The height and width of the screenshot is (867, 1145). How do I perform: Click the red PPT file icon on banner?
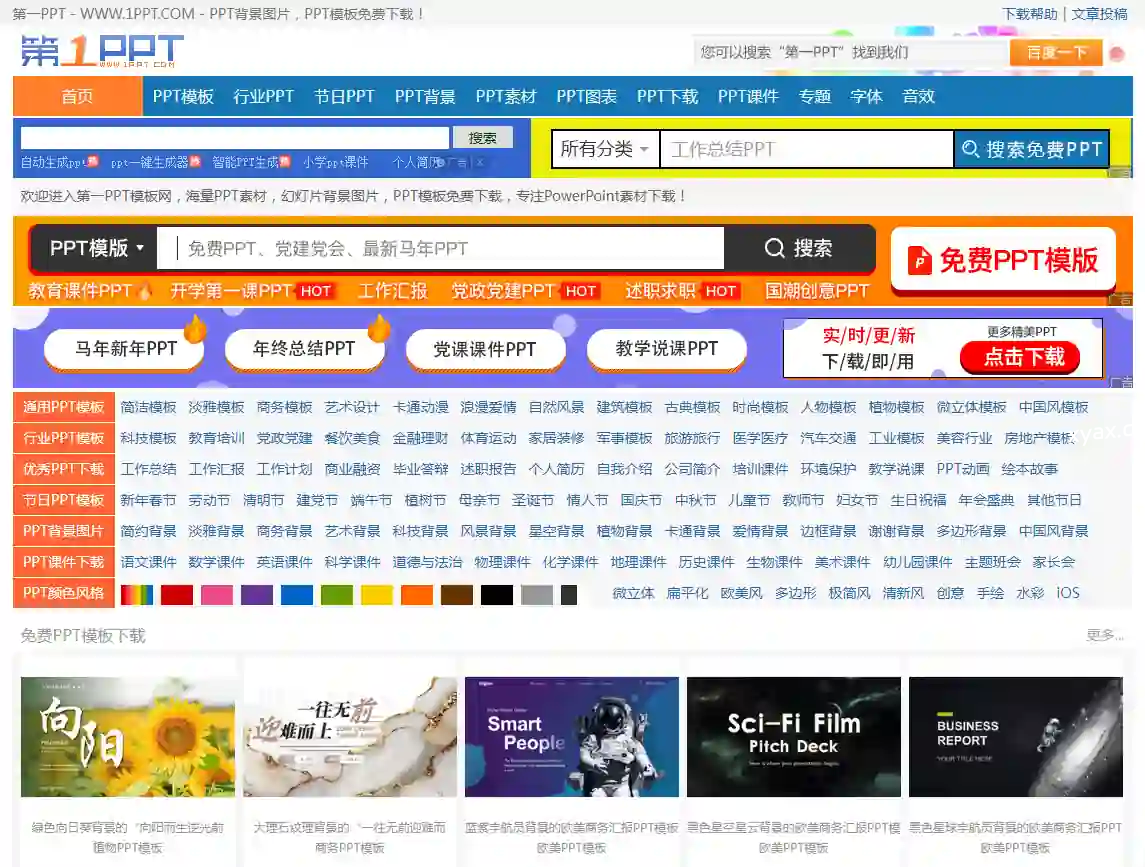coord(919,261)
